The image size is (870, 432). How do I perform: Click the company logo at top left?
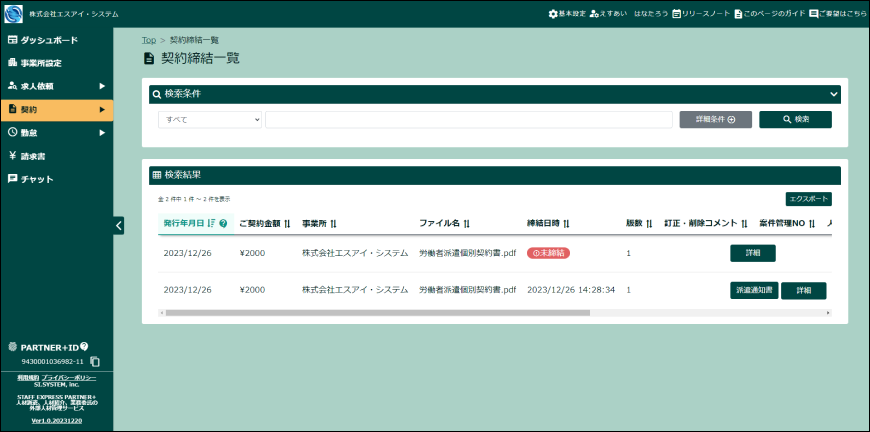click(13, 14)
